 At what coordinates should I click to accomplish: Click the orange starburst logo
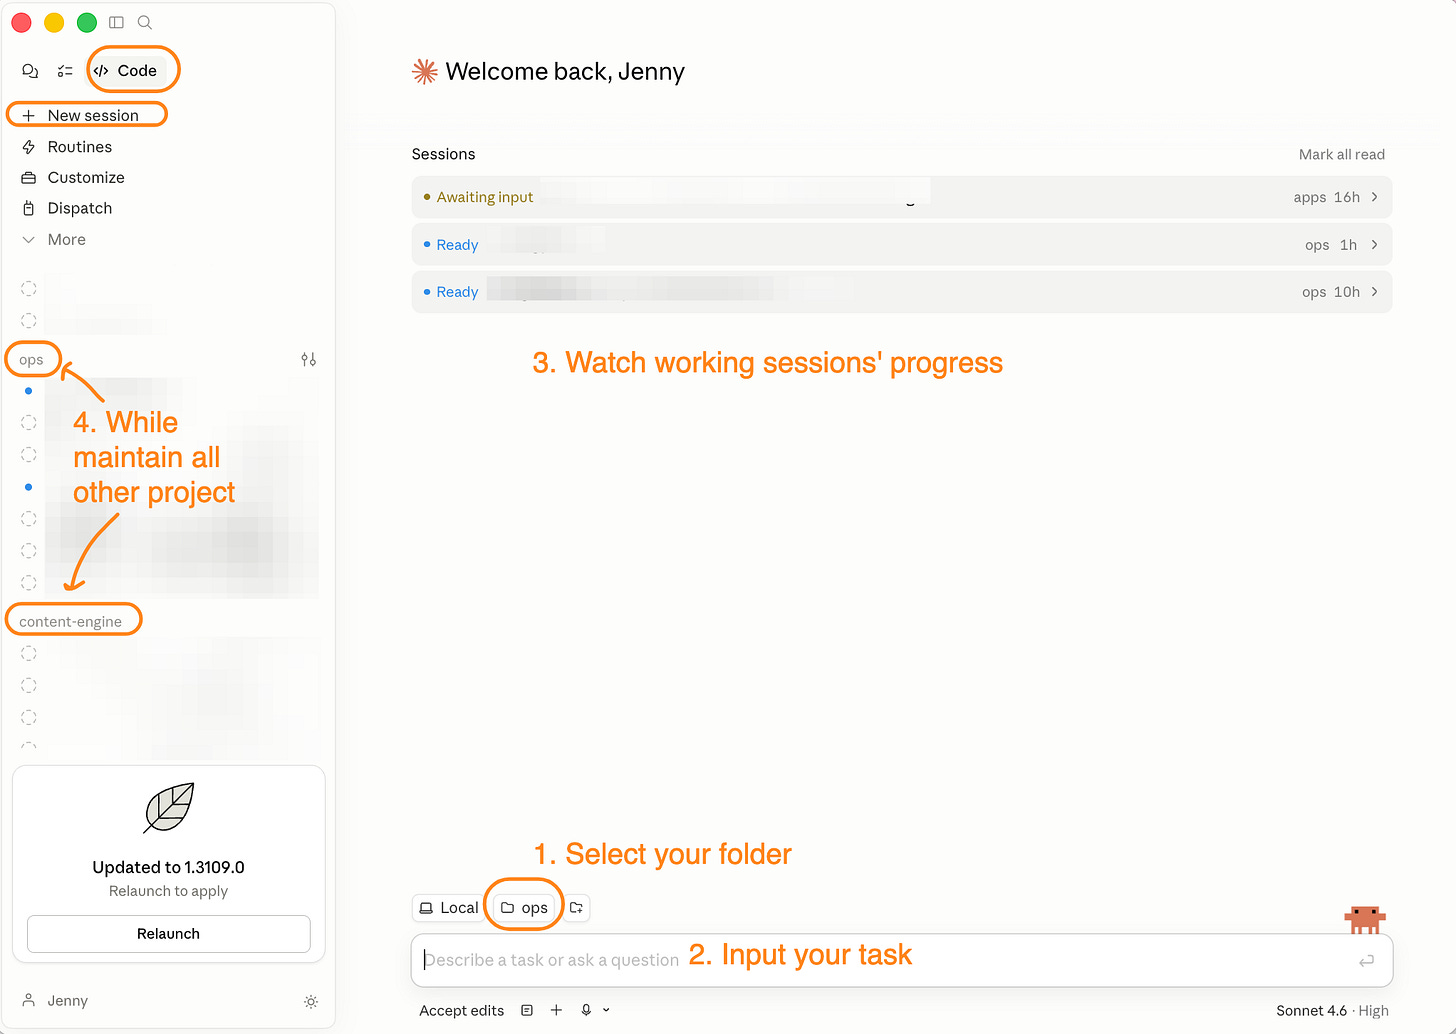tap(425, 72)
